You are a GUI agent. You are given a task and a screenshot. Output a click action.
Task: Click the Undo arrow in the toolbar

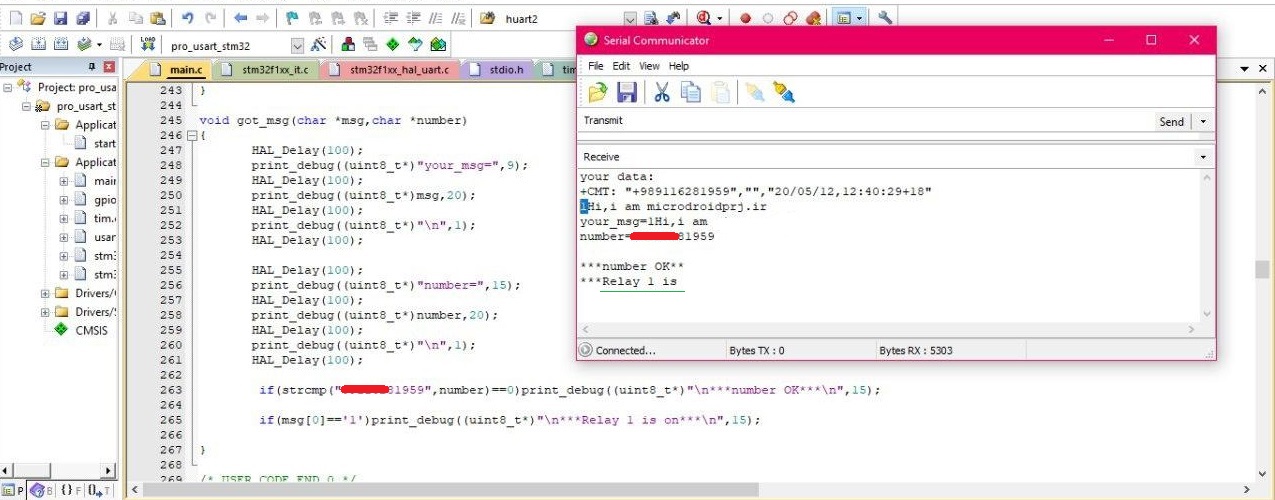click(188, 18)
